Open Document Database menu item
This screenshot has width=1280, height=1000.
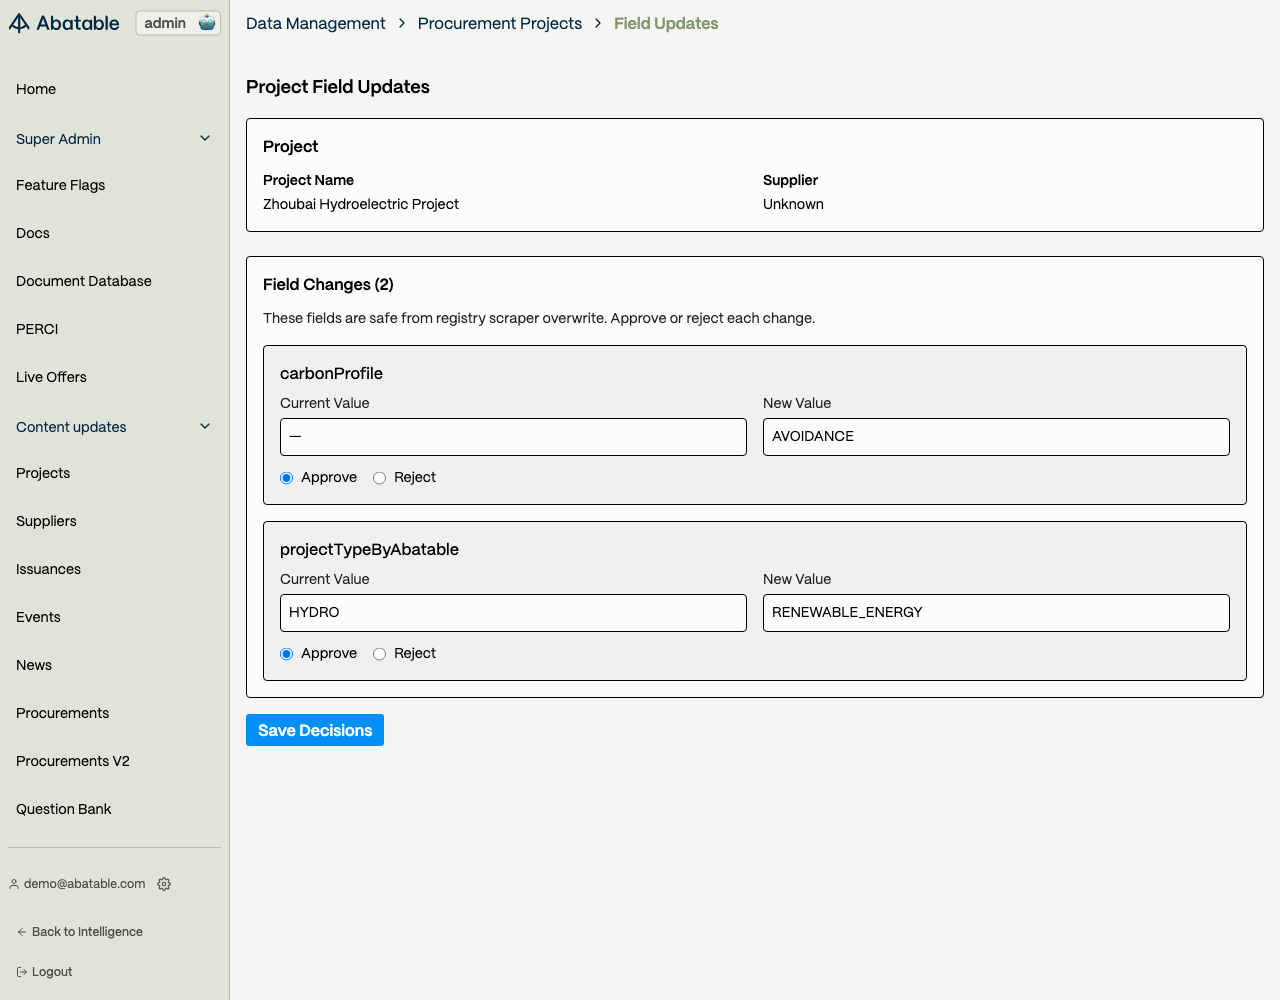[84, 281]
